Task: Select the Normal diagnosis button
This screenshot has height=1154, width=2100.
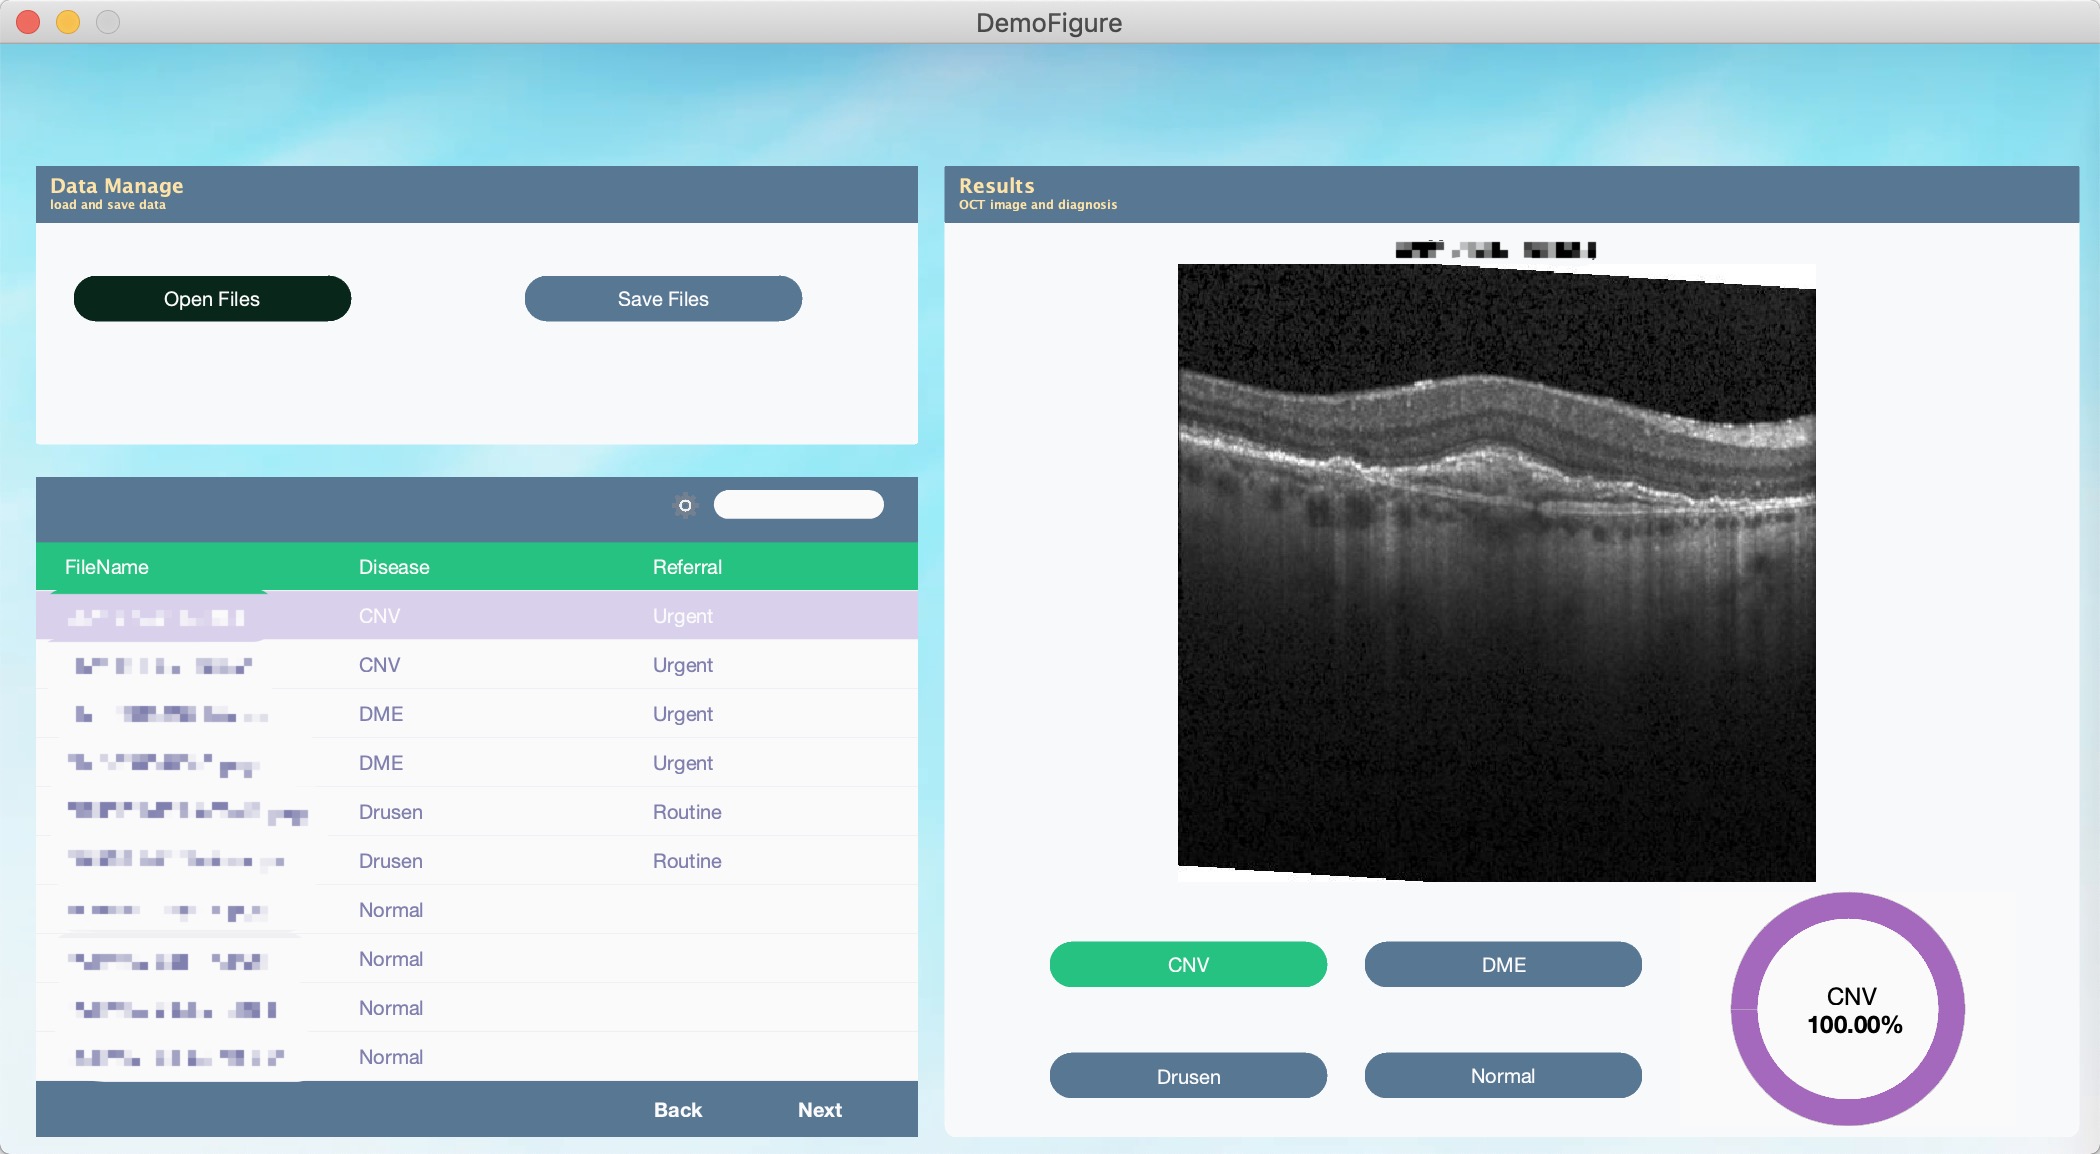Action: click(x=1502, y=1076)
